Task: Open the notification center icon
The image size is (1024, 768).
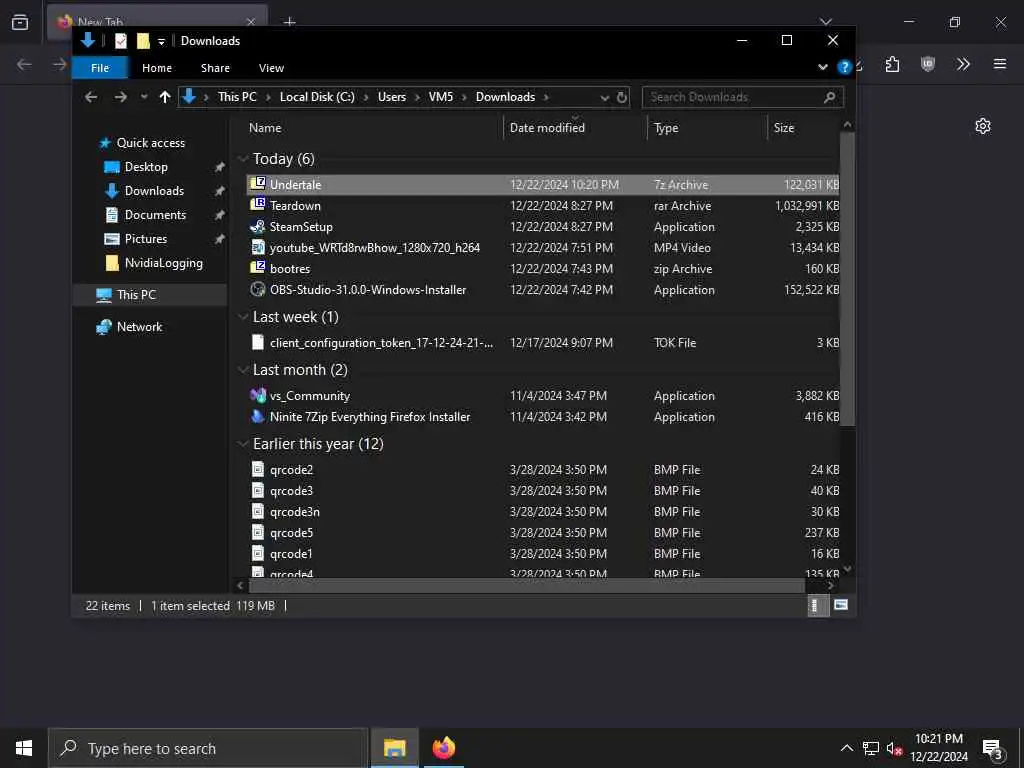Action: [993, 749]
